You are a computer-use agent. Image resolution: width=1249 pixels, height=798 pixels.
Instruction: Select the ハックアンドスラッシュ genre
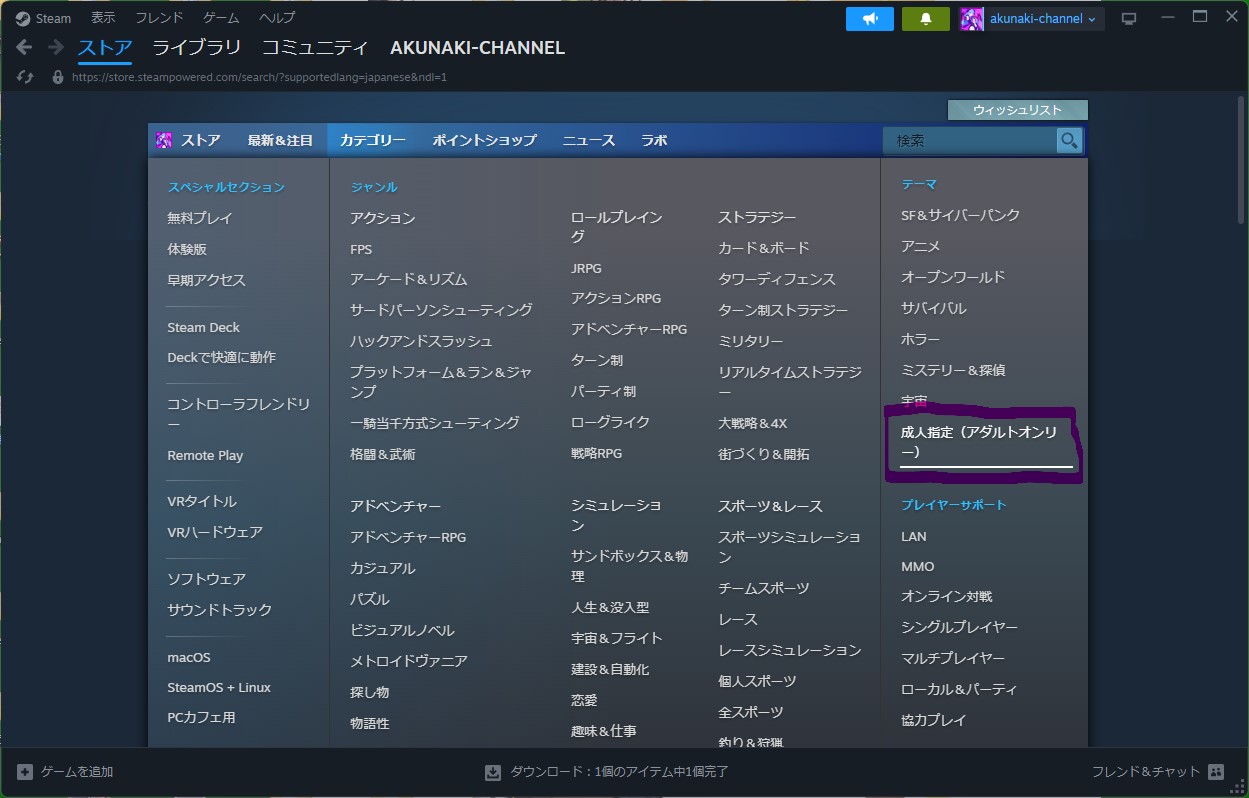click(421, 341)
